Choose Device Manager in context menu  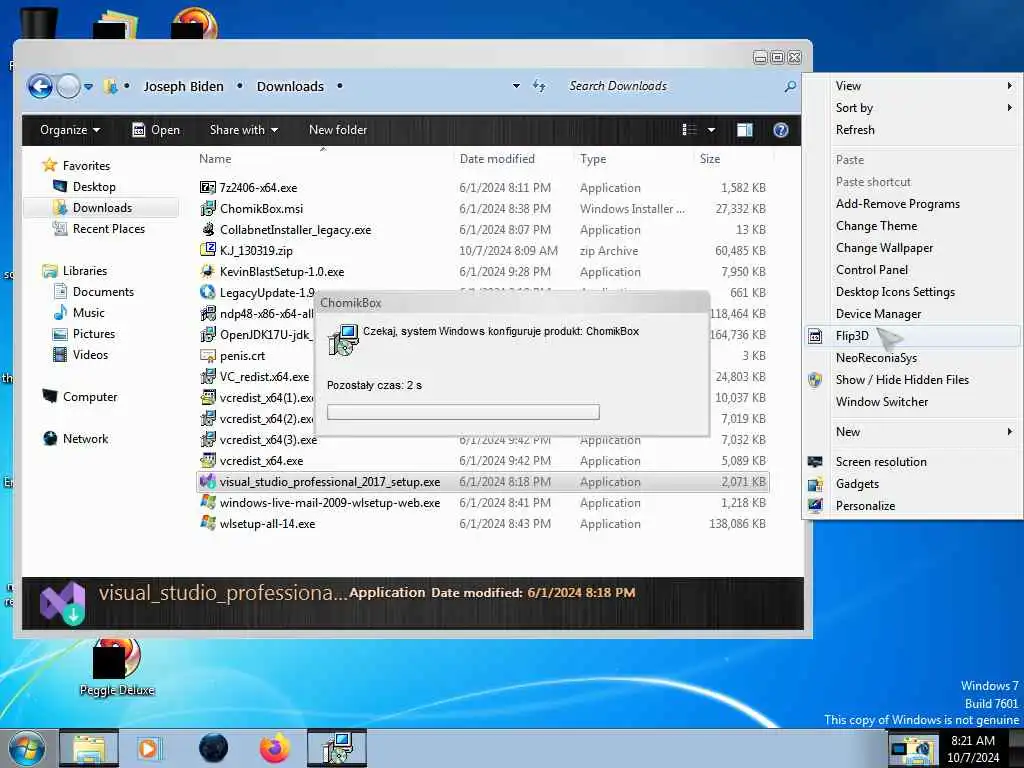[x=912, y=313]
